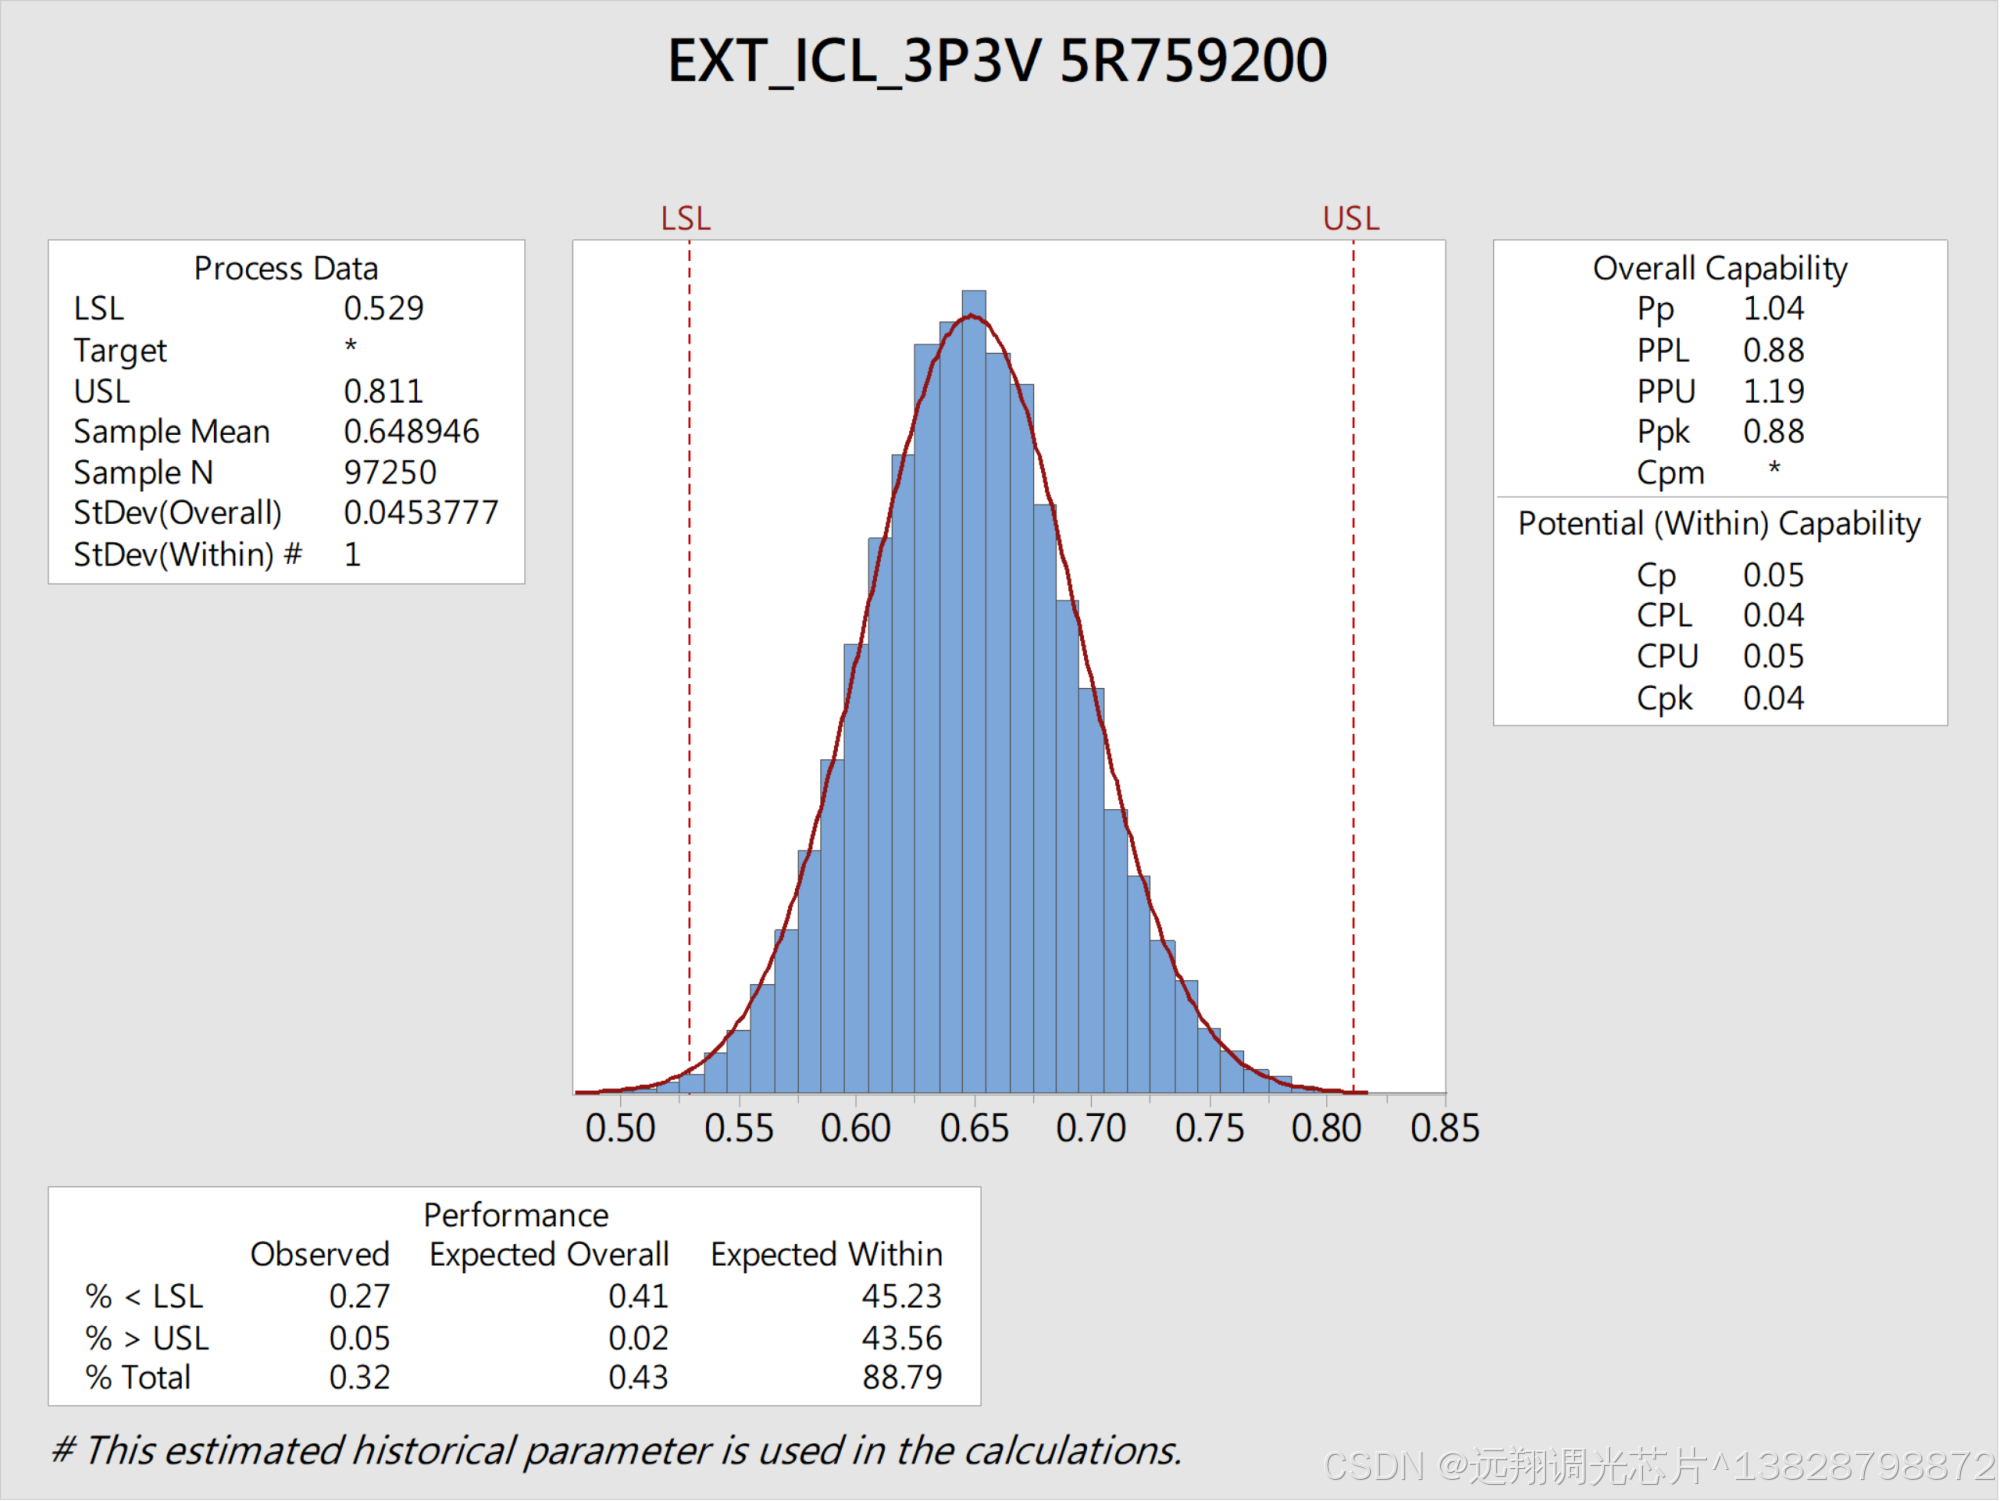Click the red LSL label above the histogram

tap(686, 218)
